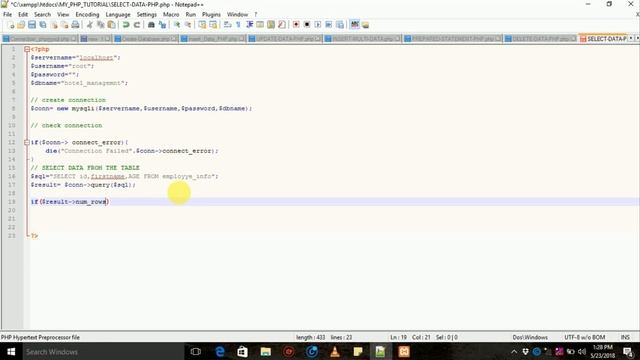
Task: Open Task View from the taskbar
Action: 196,351
